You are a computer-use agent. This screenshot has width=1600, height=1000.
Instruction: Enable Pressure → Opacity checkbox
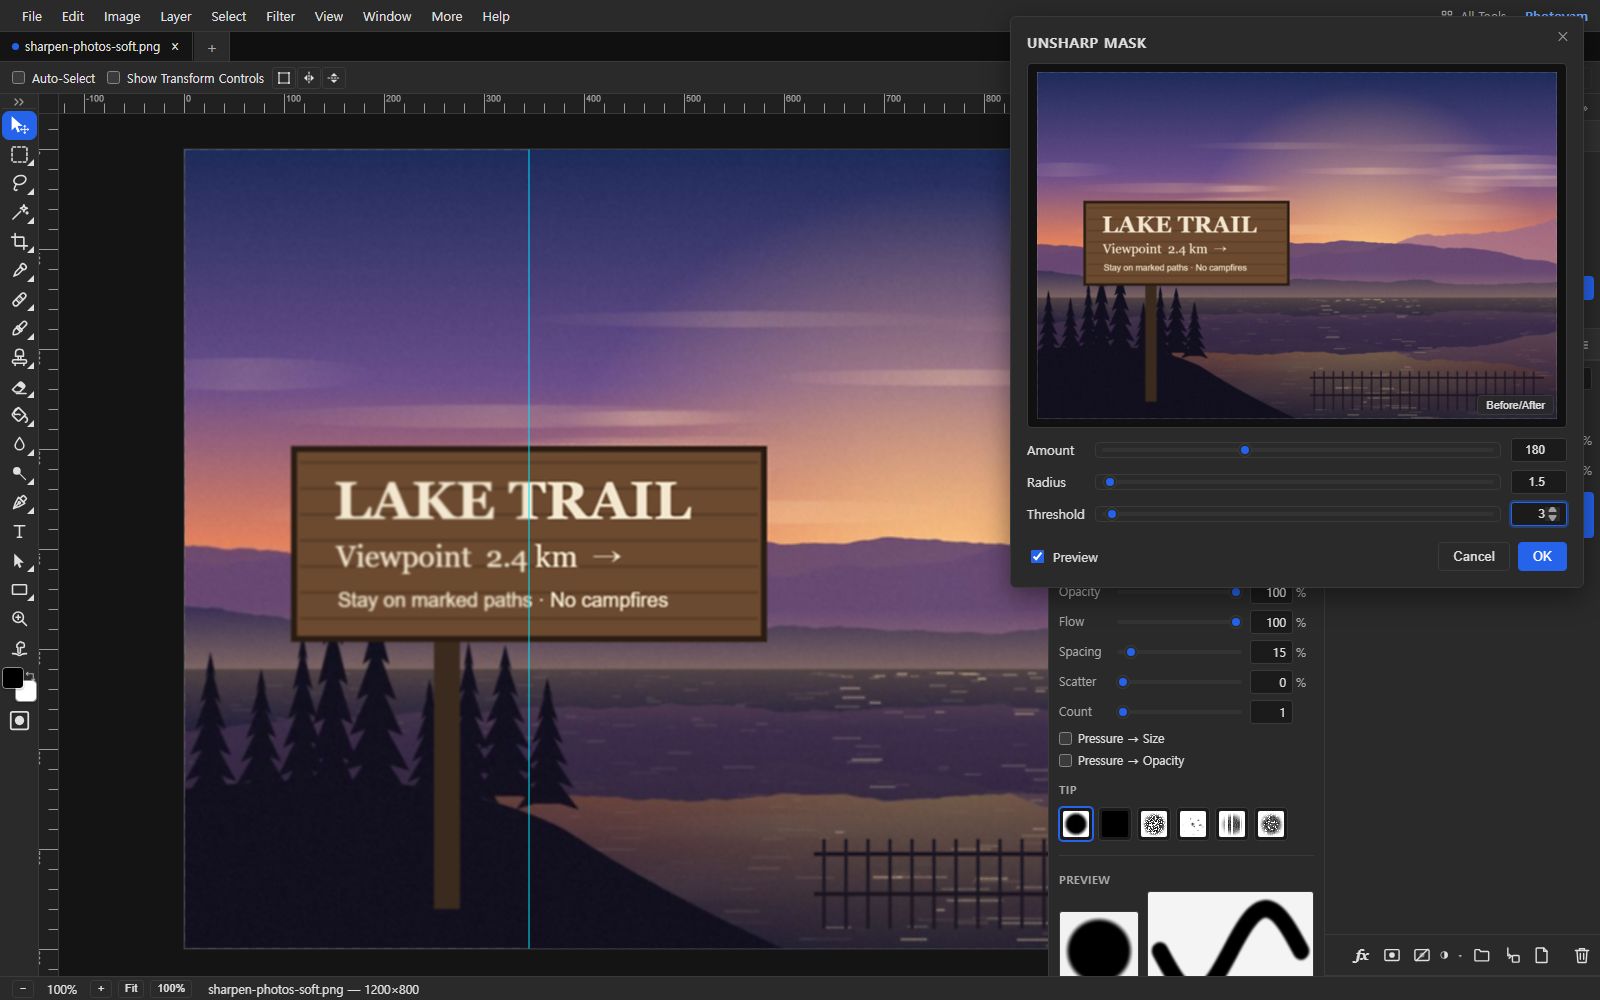[x=1065, y=761]
